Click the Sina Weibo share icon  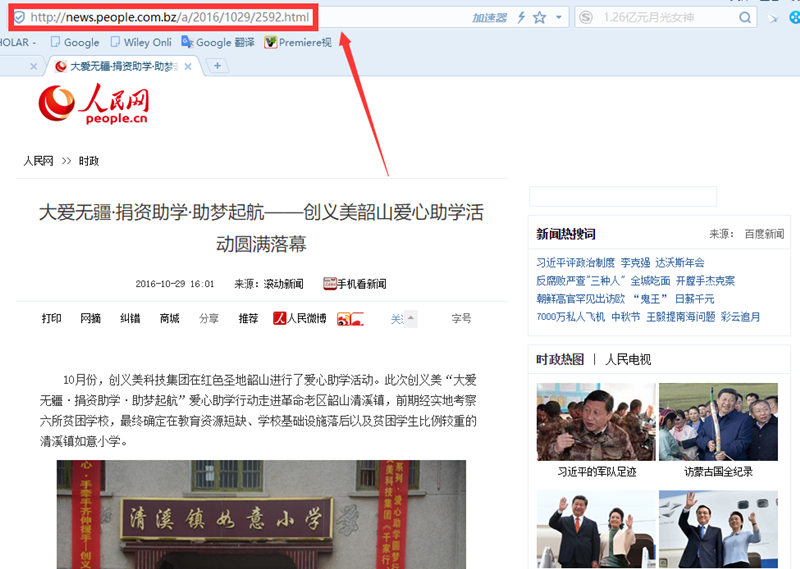[345, 318]
